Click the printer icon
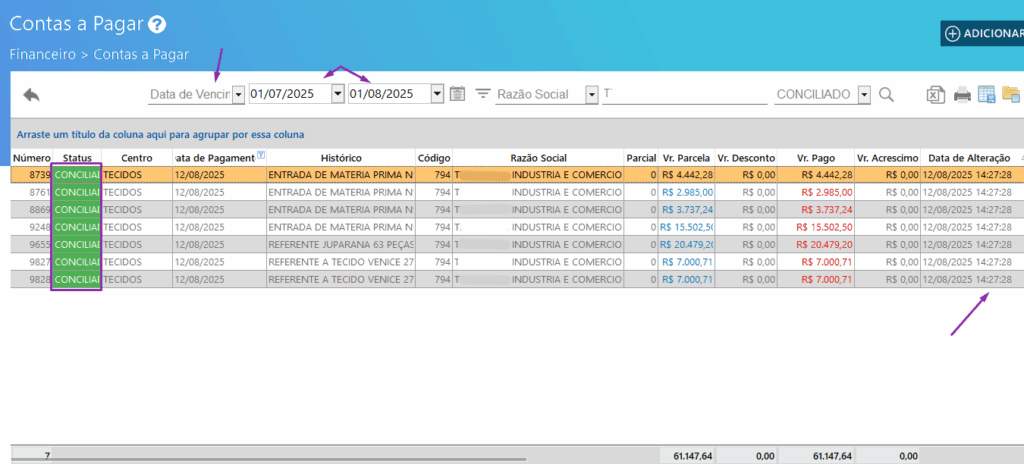This screenshot has width=1024, height=464. pyautogui.click(x=962, y=95)
